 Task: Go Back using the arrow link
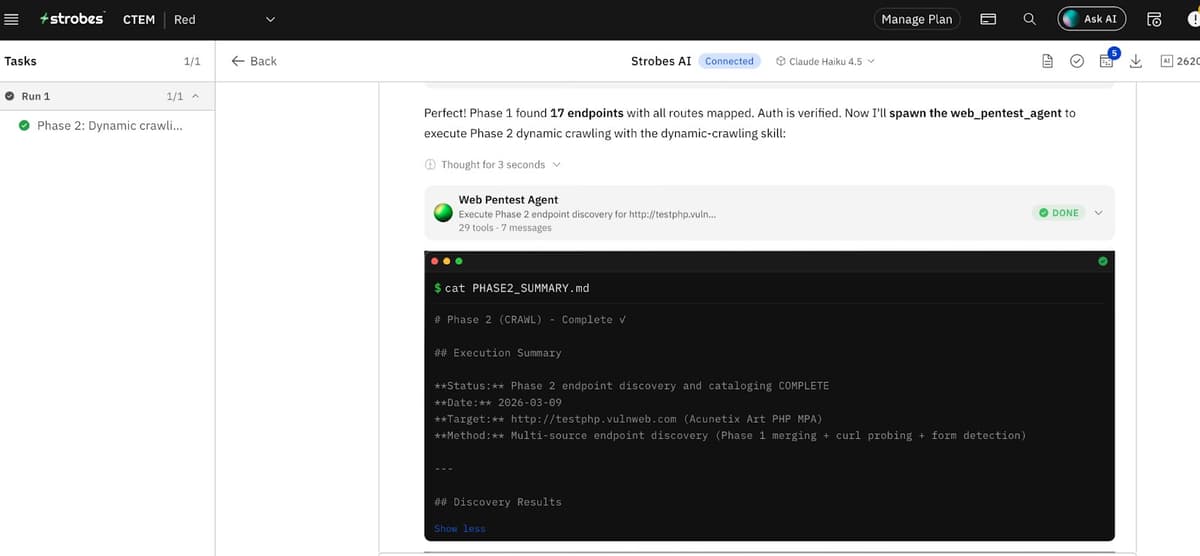click(x=254, y=61)
